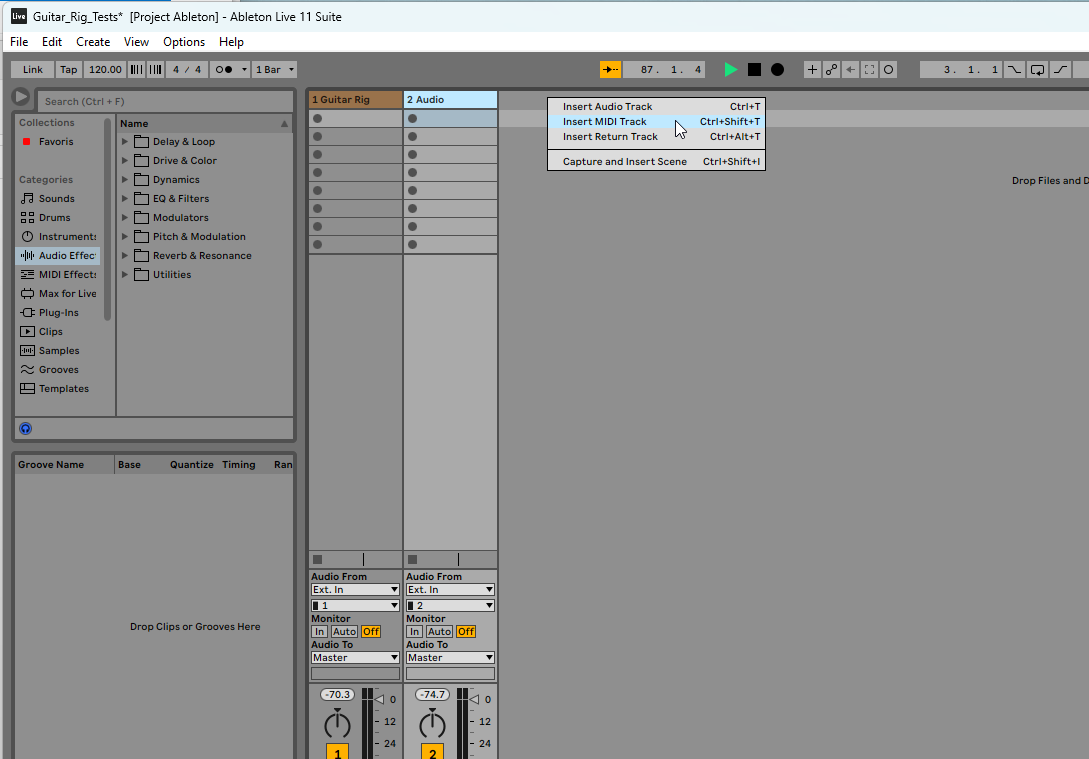Toggle the blue headphone Preview icon
The width and height of the screenshot is (1089, 759).
click(x=26, y=428)
